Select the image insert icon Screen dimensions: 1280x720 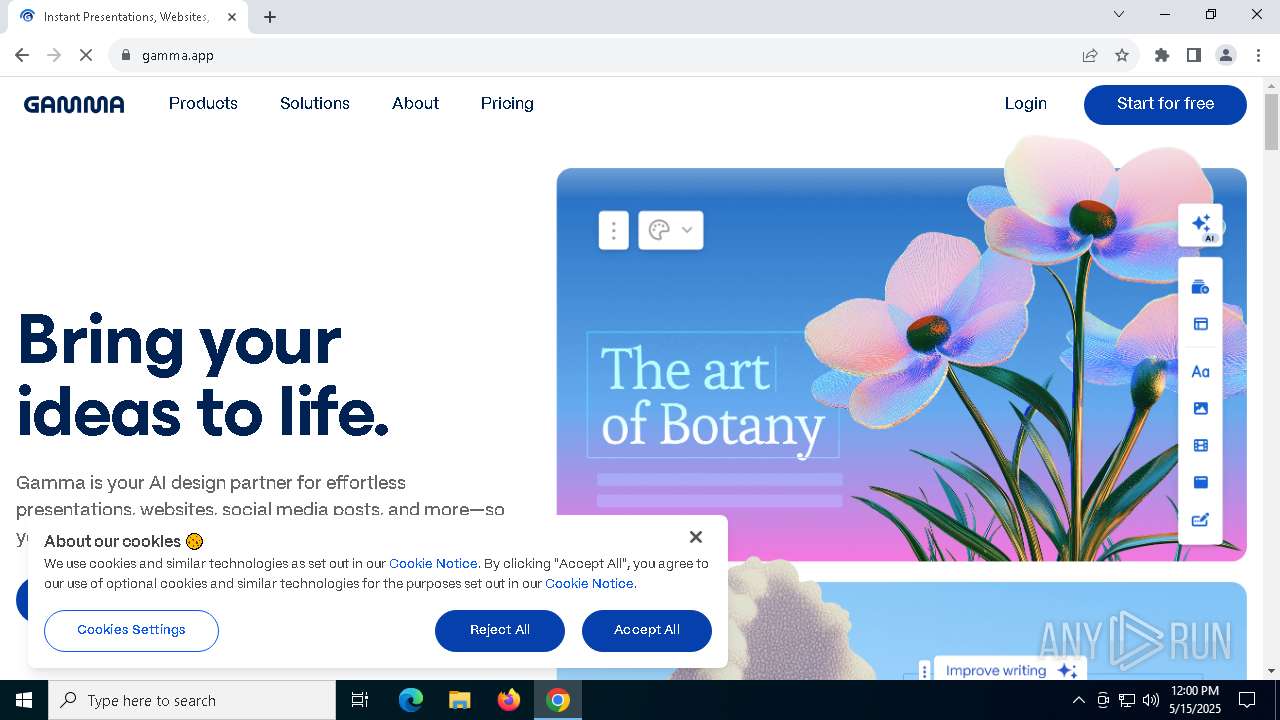pos(1201,408)
